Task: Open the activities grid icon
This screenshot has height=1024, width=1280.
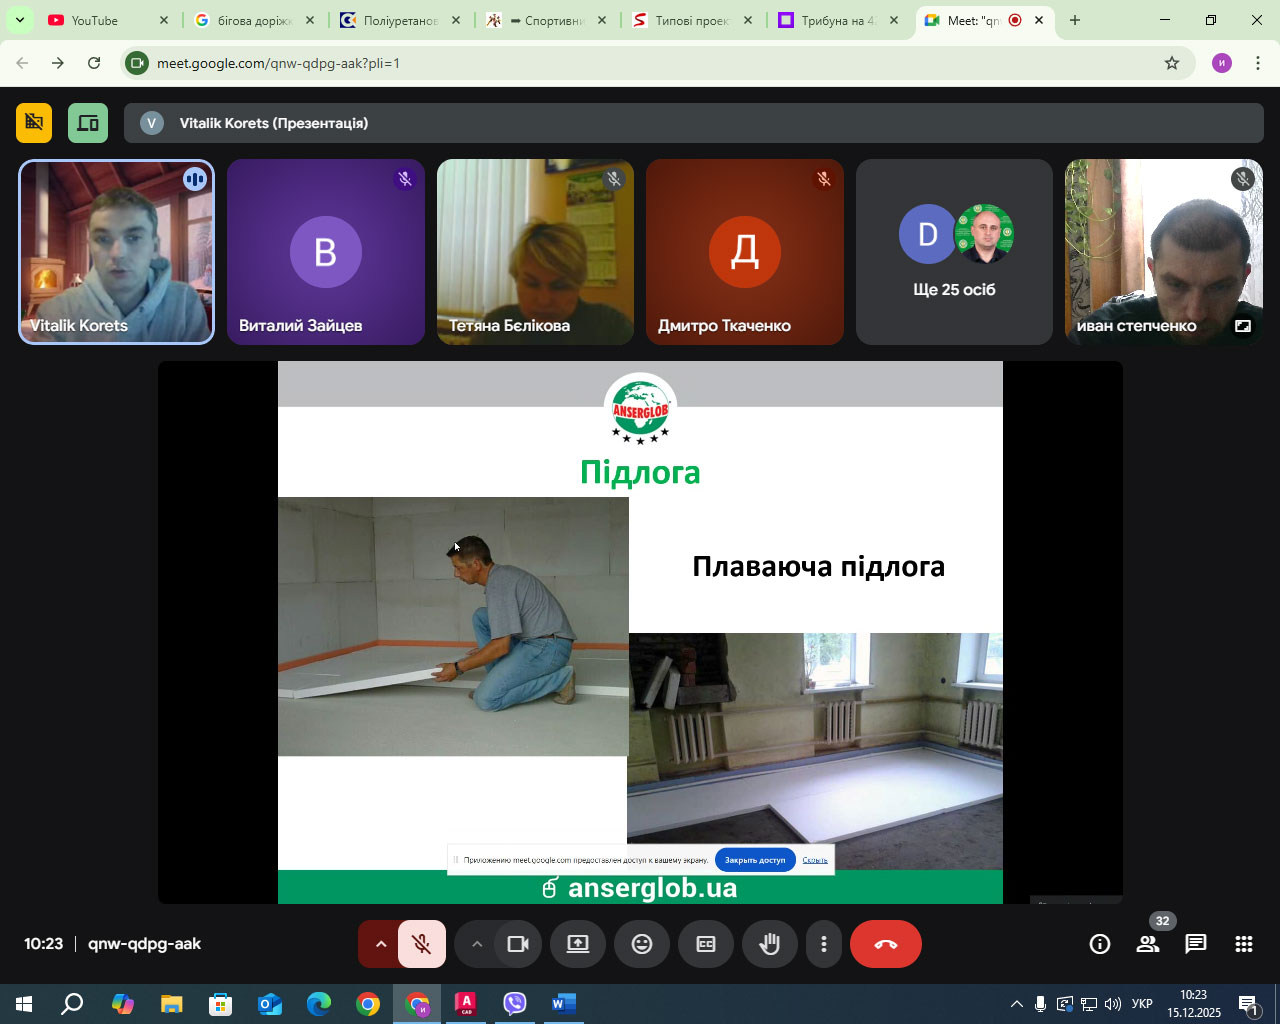Action: click(x=1244, y=944)
